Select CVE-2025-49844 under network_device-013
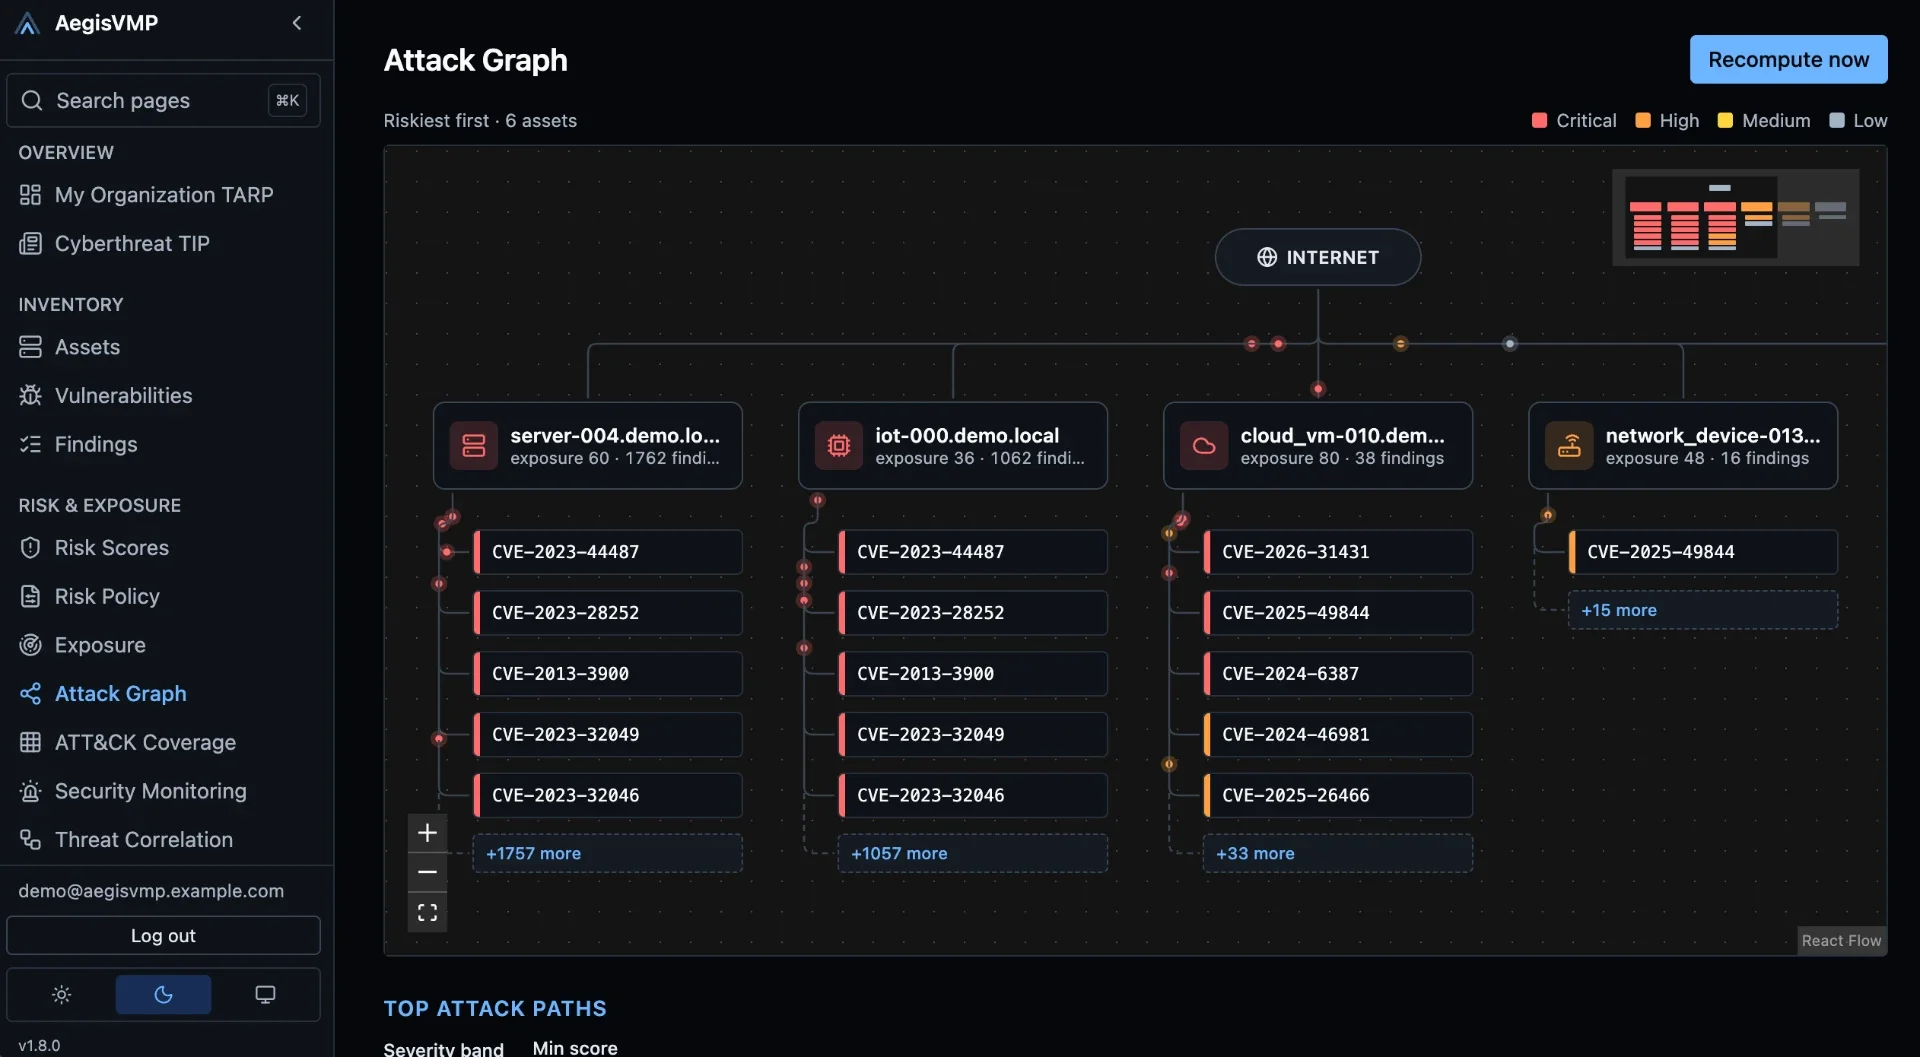 pos(1703,552)
